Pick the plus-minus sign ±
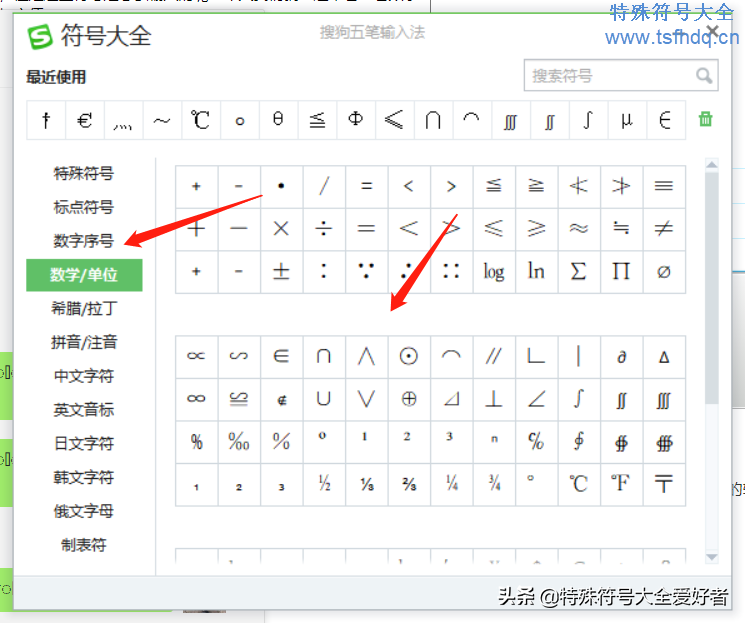 pyautogui.click(x=281, y=271)
